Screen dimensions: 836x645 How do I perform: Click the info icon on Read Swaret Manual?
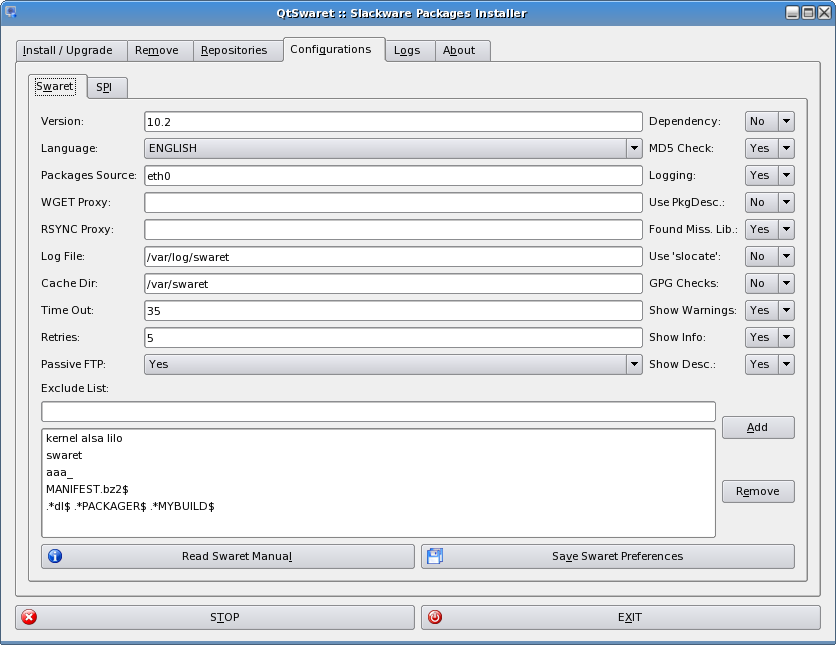coord(55,556)
